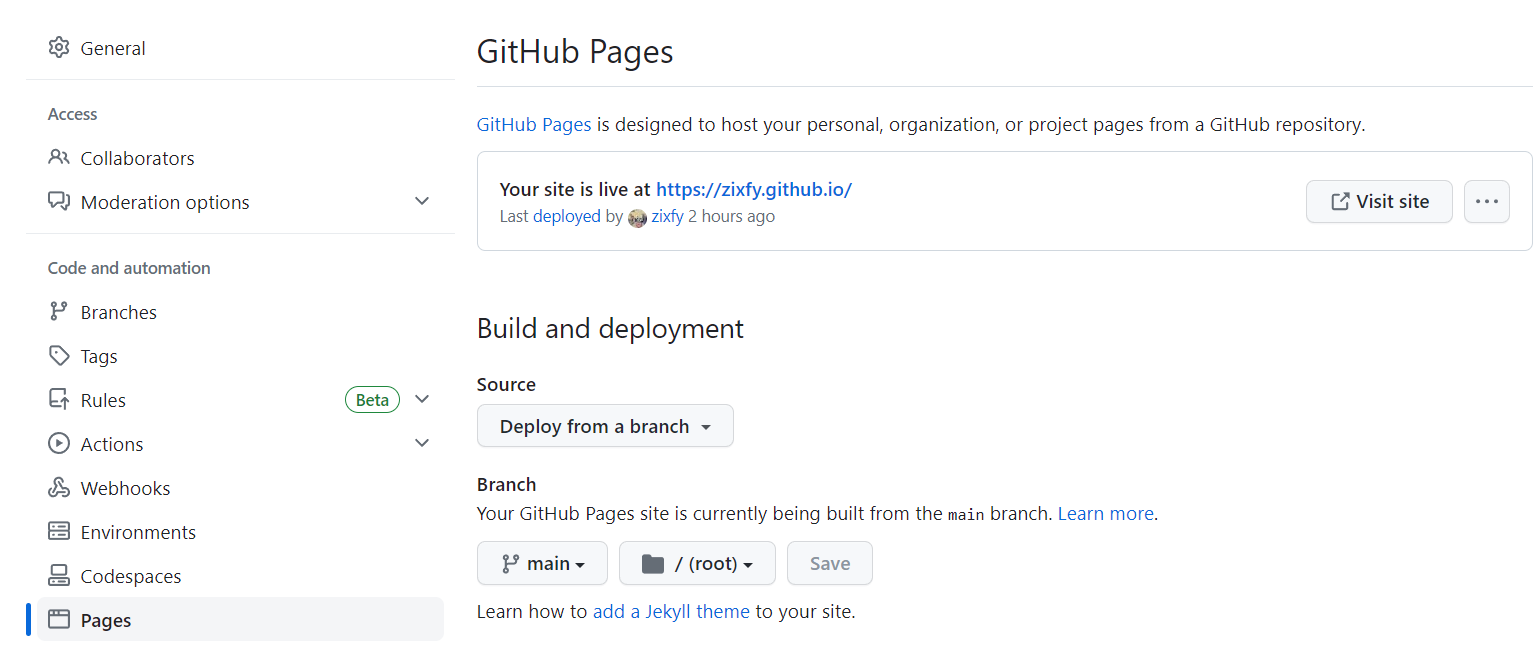Click the Rules label in sidebar
1537x650 pixels.
[103, 400]
